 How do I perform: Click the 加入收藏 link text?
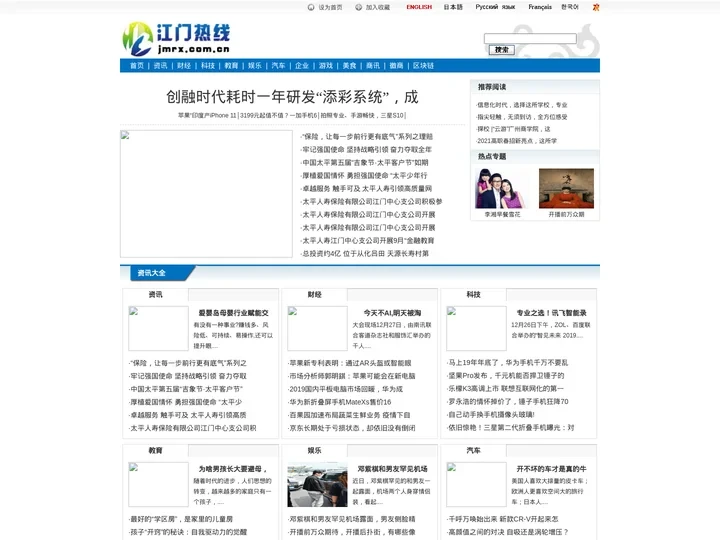(x=378, y=7)
